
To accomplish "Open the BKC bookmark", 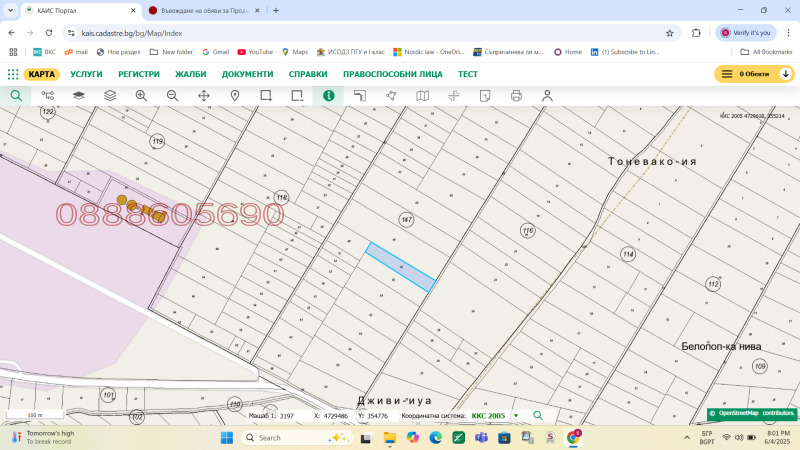I will (x=44, y=52).
